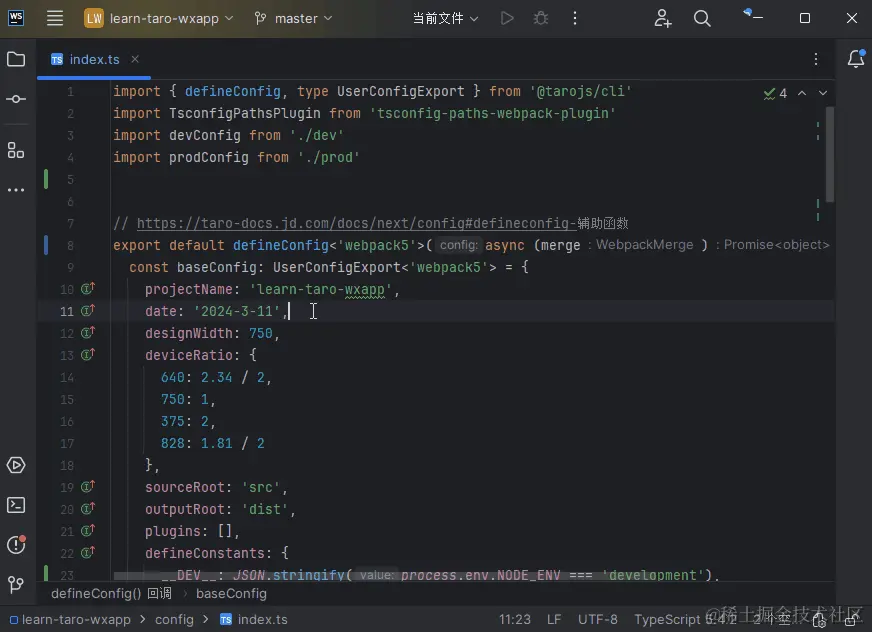Open the main hamburger menu
This screenshot has width=872, height=632.
click(x=54, y=18)
